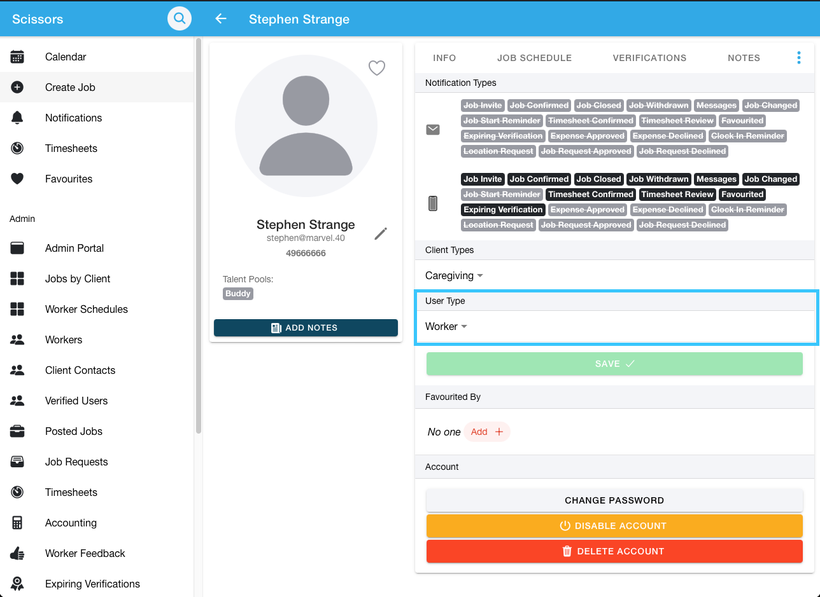Open Worker Schedules from the sidebar
The width and height of the screenshot is (820, 597).
[97, 309]
